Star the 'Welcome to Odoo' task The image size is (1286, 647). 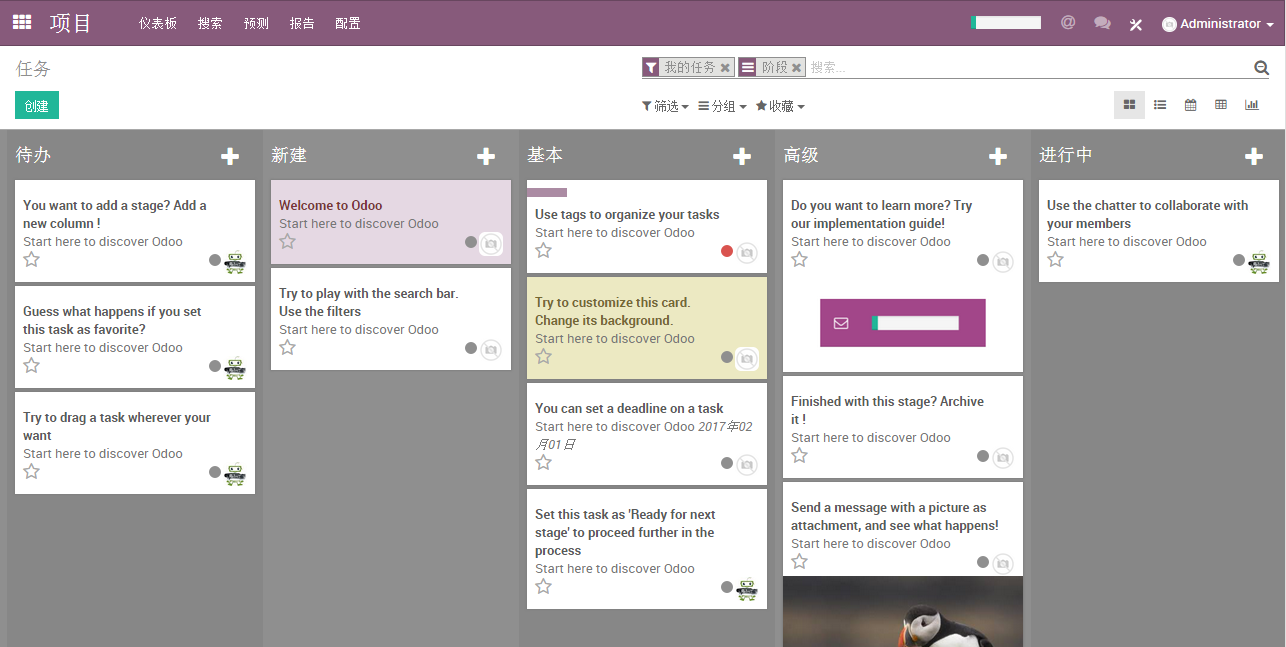tap(287, 242)
